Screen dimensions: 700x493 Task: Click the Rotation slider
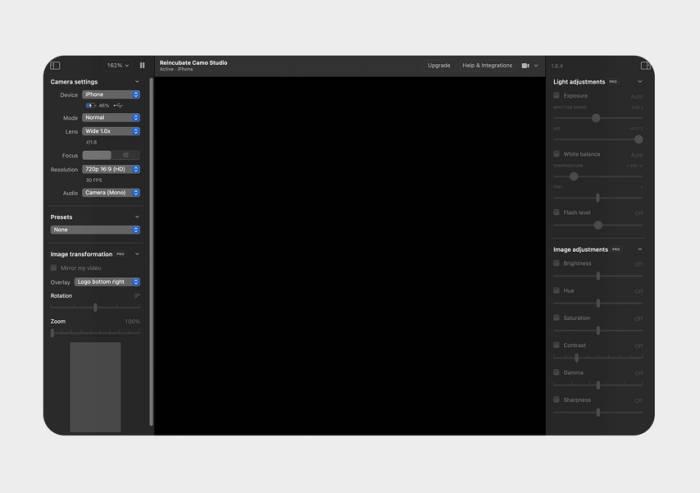coord(95,307)
